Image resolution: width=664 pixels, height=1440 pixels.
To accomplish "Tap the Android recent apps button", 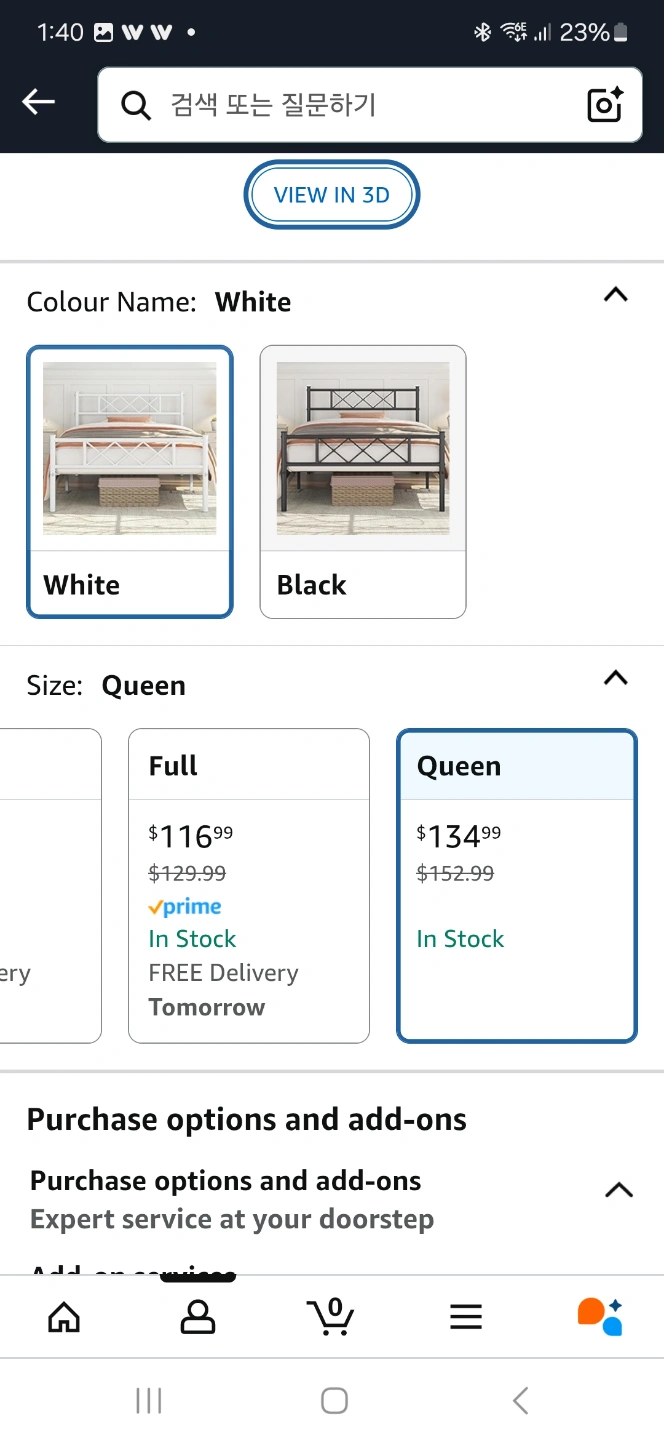I will pyautogui.click(x=148, y=1401).
